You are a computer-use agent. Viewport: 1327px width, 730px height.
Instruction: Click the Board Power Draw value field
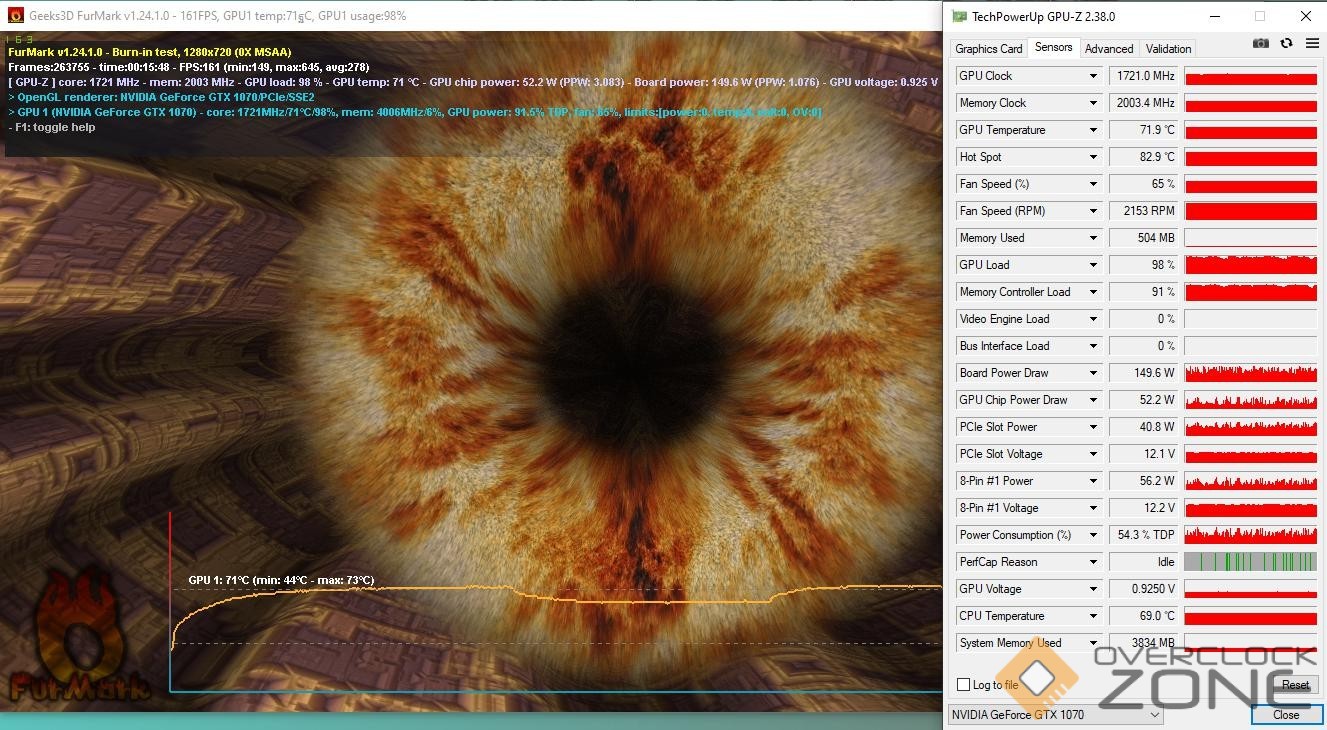coord(1143,373)
